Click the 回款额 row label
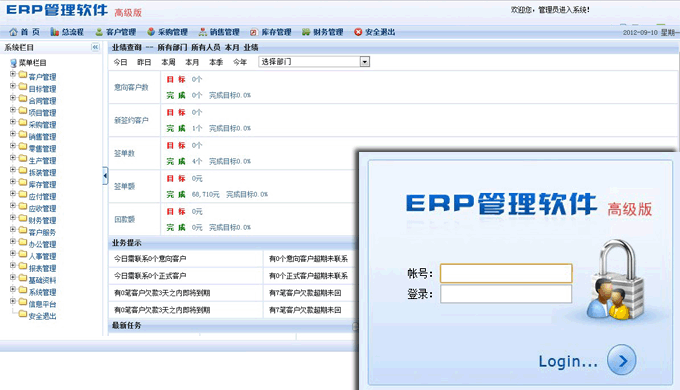The width and height of the screenshot is (680, 390). (x=124, y=220)
